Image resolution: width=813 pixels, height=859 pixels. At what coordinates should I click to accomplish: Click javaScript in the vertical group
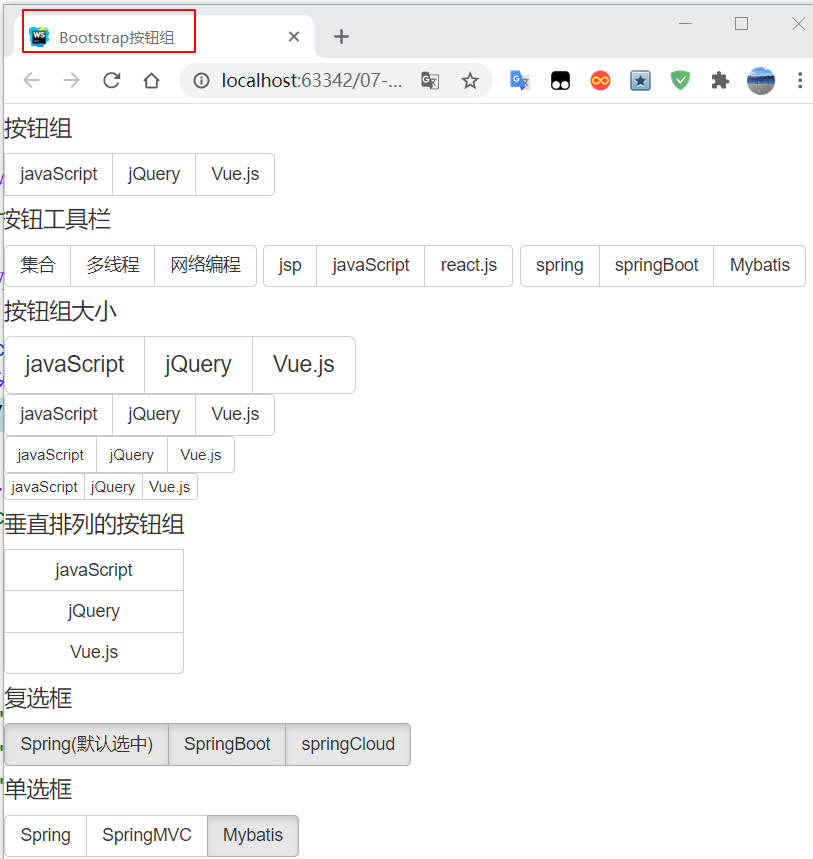[94, 570]
